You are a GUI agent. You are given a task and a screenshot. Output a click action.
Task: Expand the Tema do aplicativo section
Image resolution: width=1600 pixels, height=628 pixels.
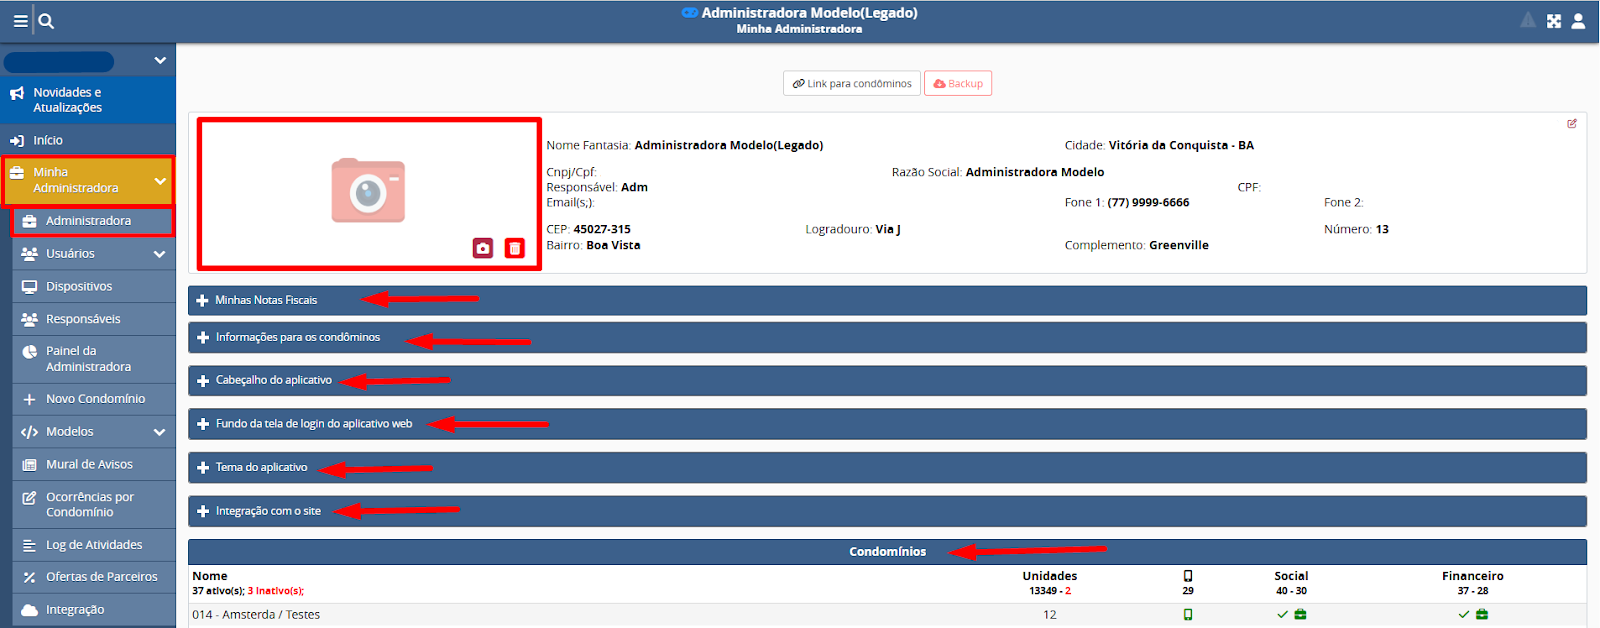tap(261, 468)
